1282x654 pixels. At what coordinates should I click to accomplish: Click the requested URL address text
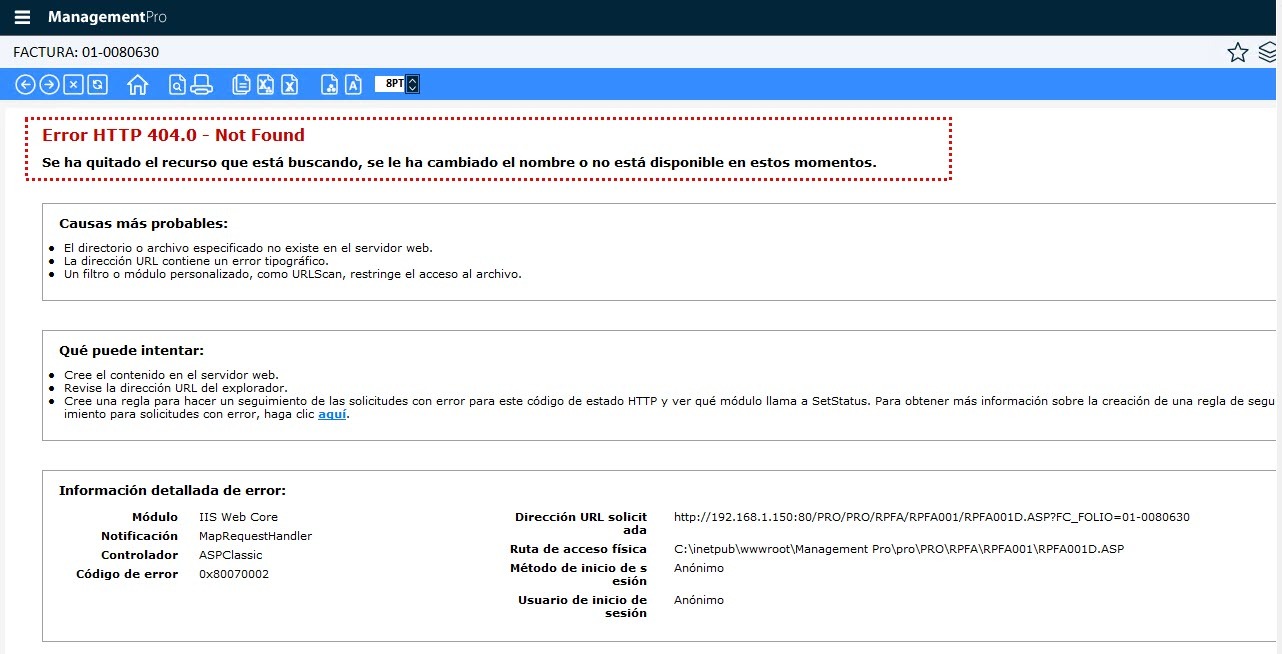931,517
